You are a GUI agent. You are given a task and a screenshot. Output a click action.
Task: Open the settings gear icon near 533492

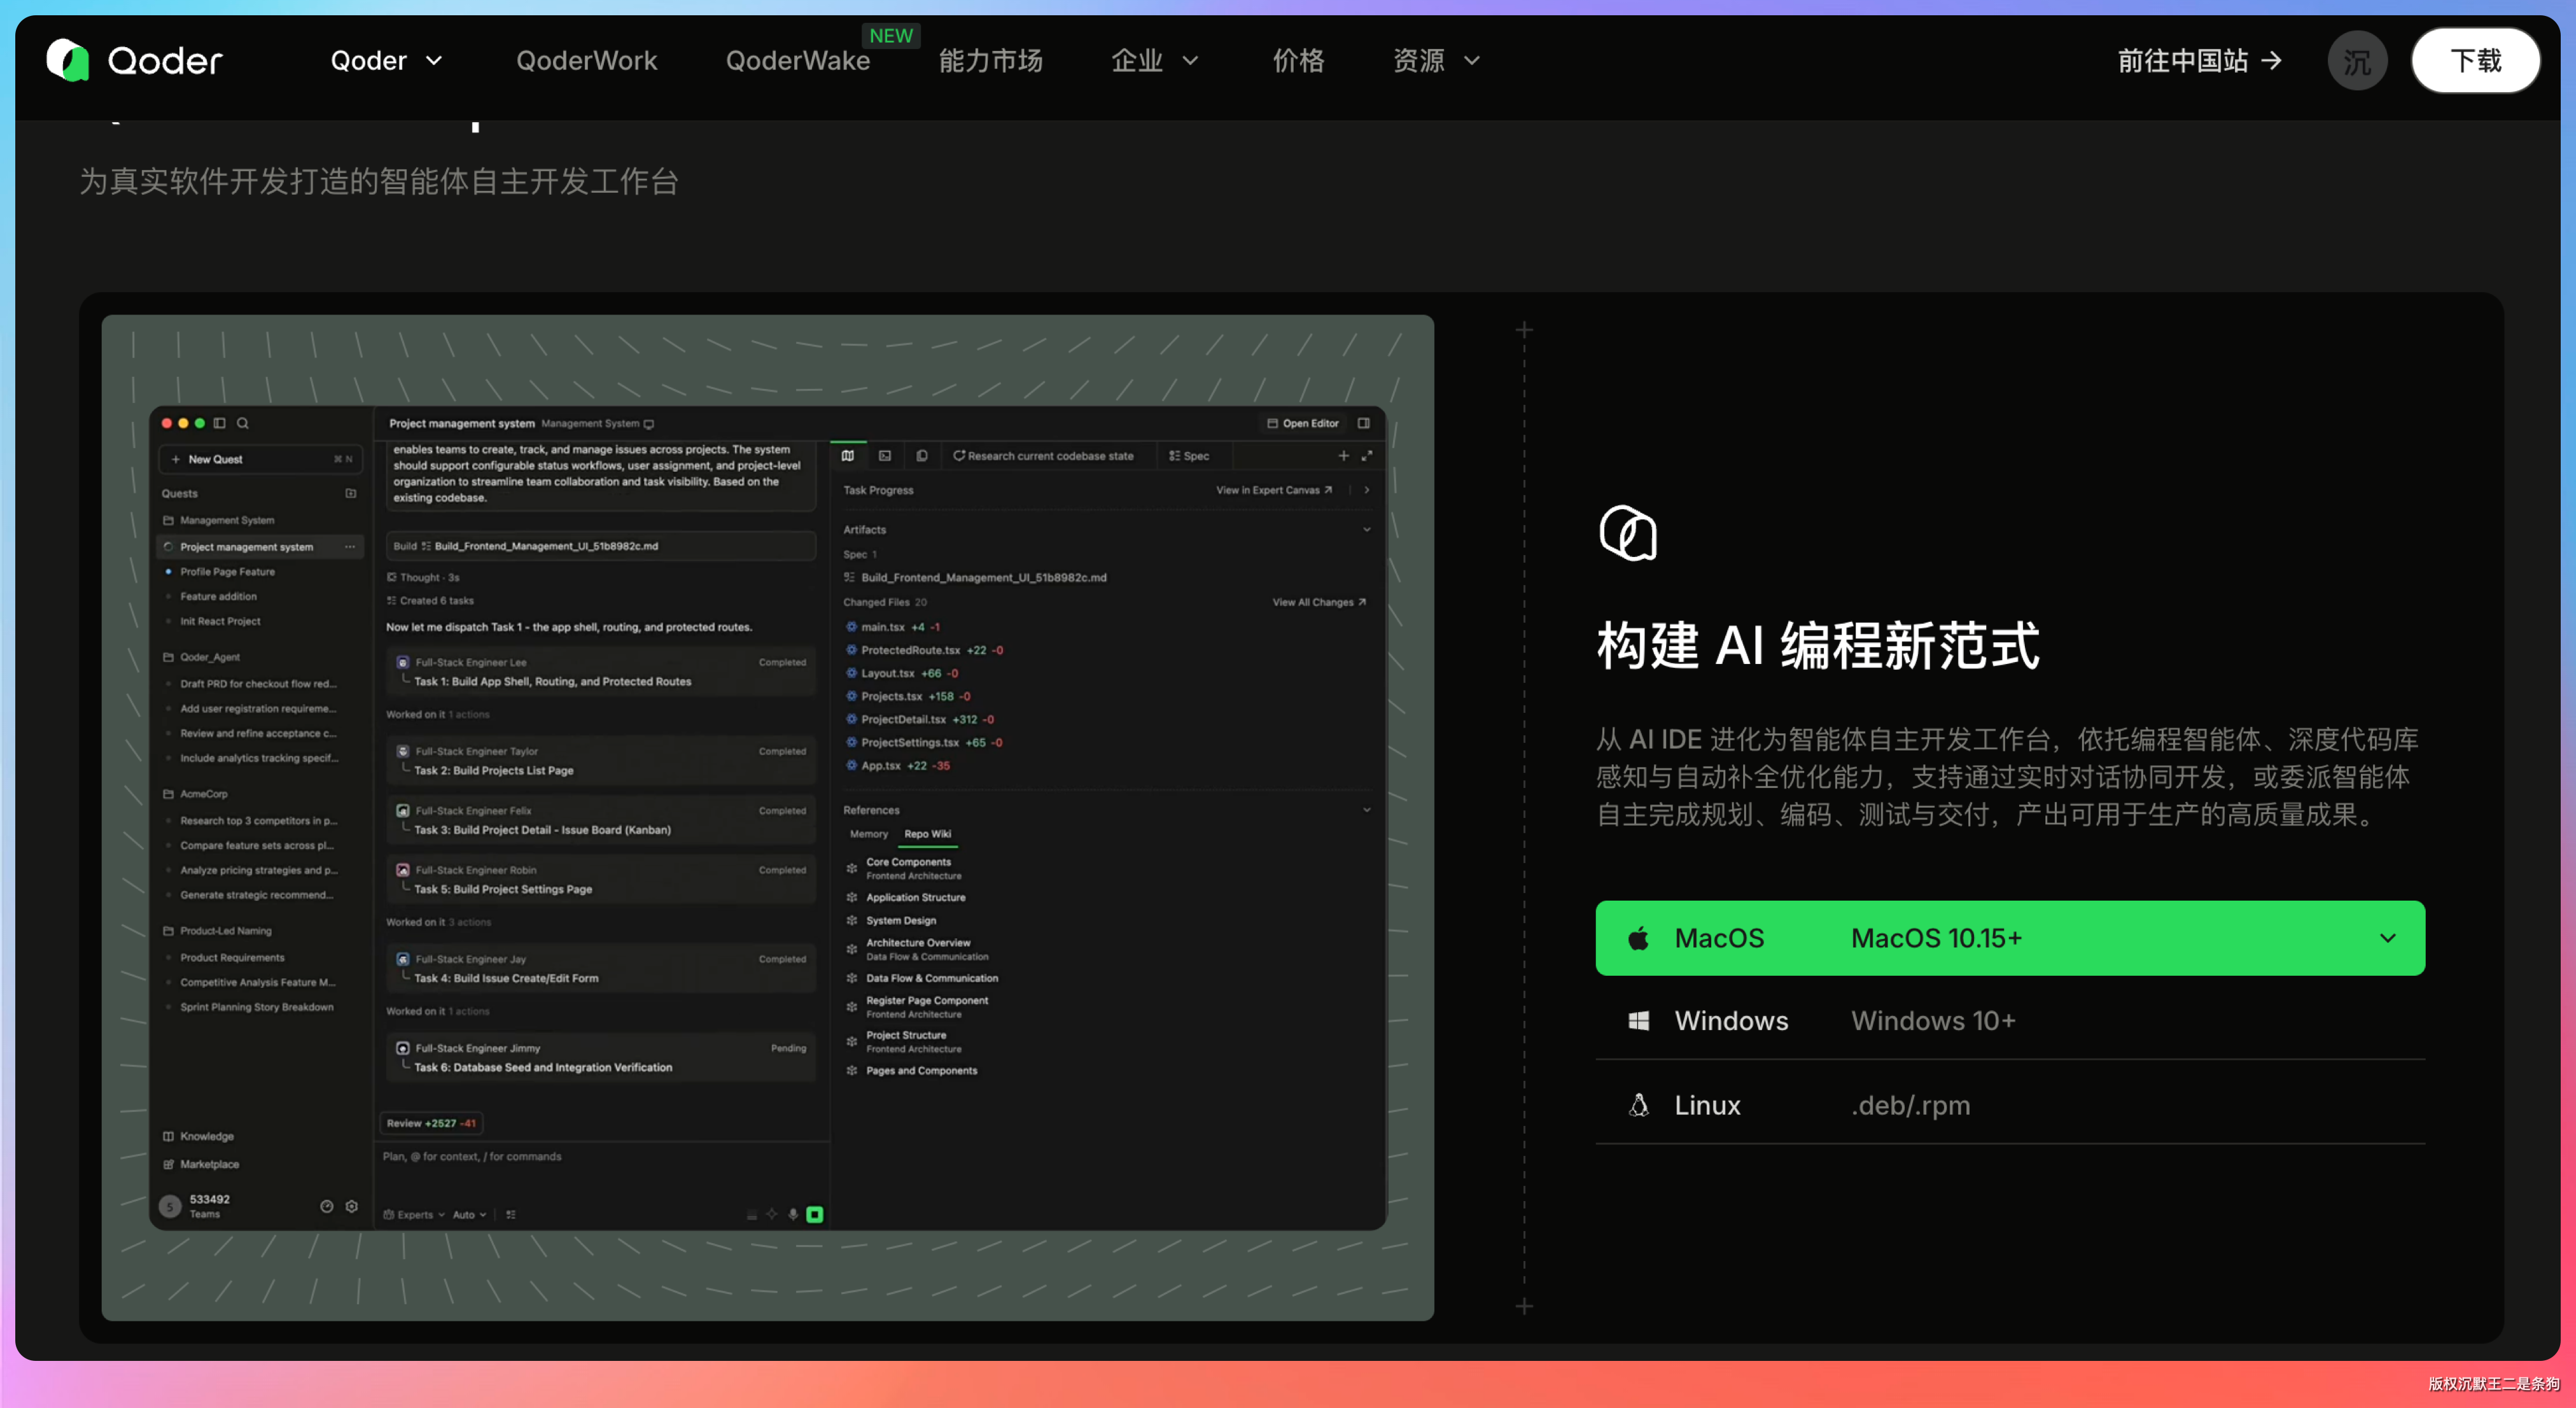click(351, 1206)
